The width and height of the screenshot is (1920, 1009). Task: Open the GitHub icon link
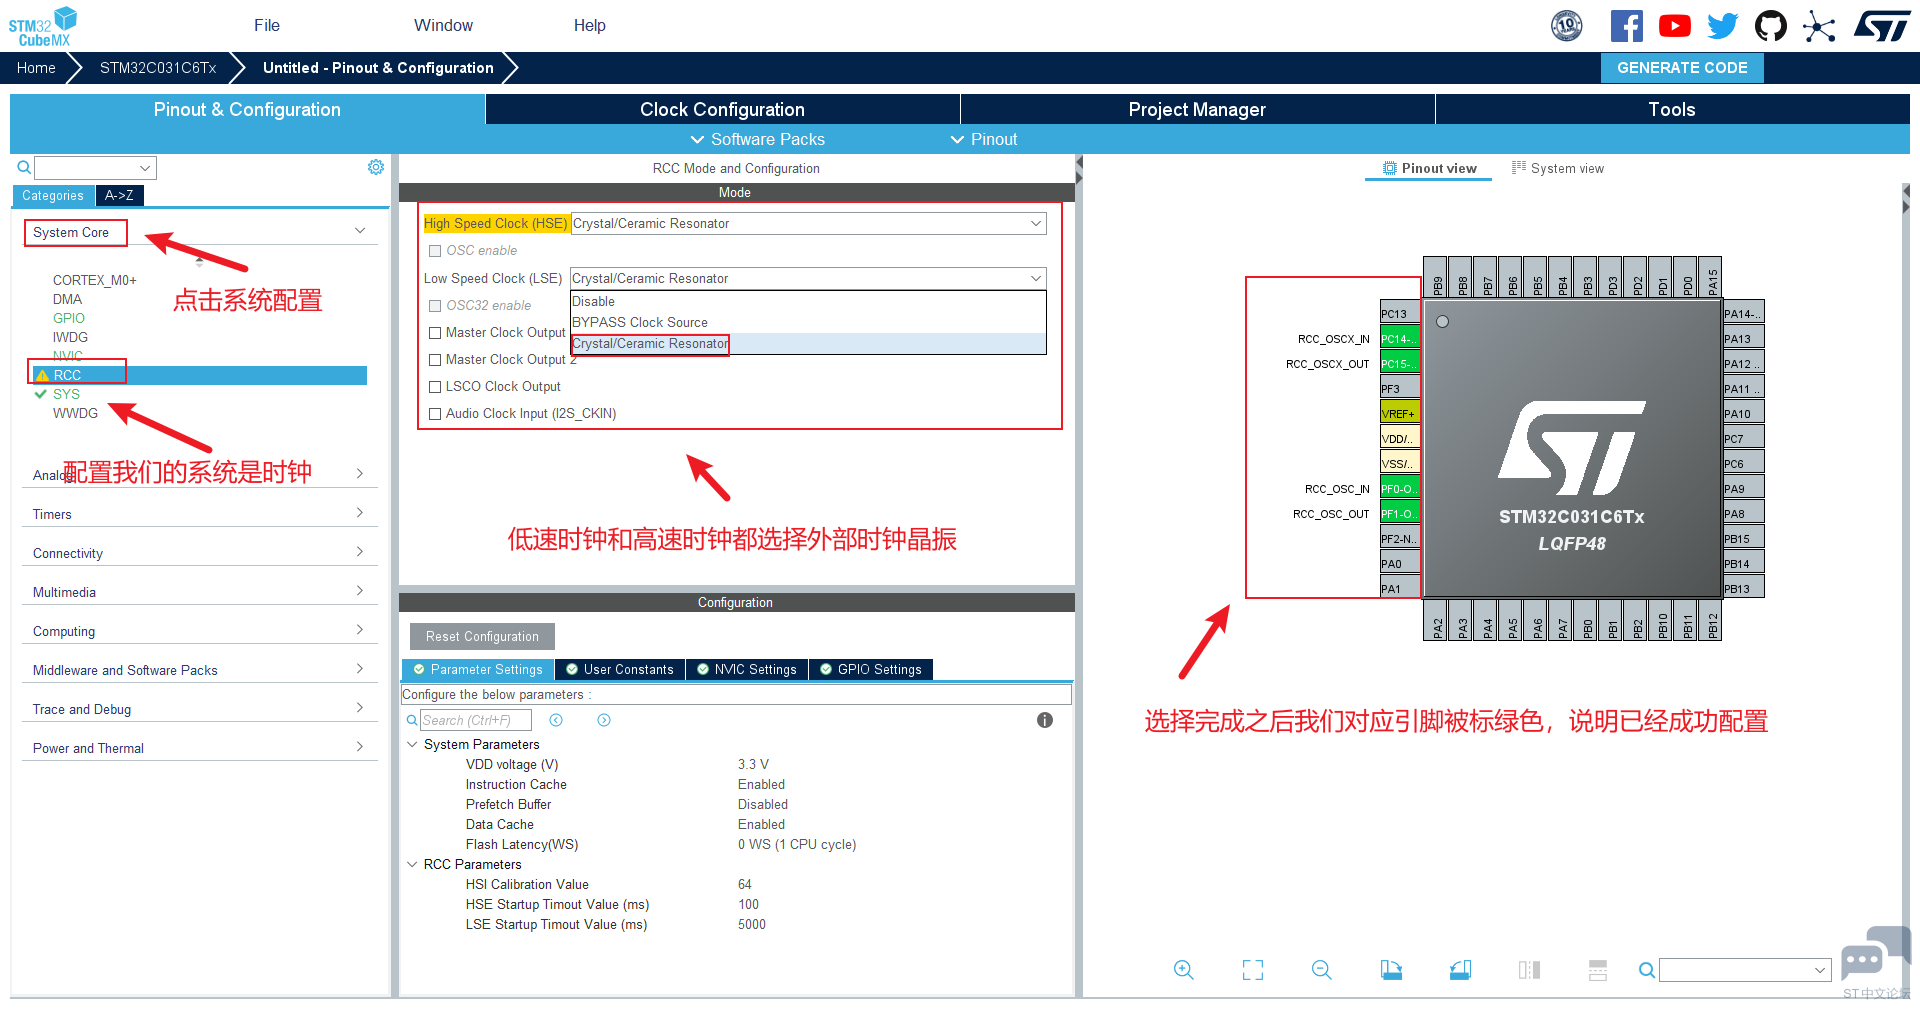click(1770, 26)
